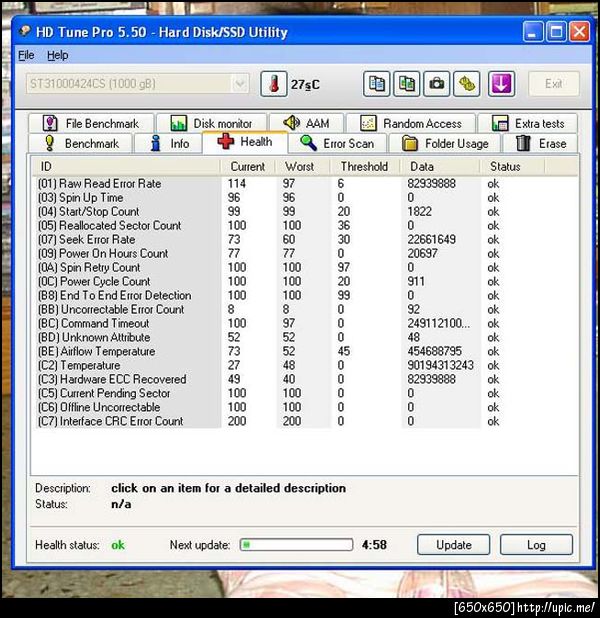The image size is (600, 618).
Task: Save screenshot with camera icon
Action: (436, 84)
